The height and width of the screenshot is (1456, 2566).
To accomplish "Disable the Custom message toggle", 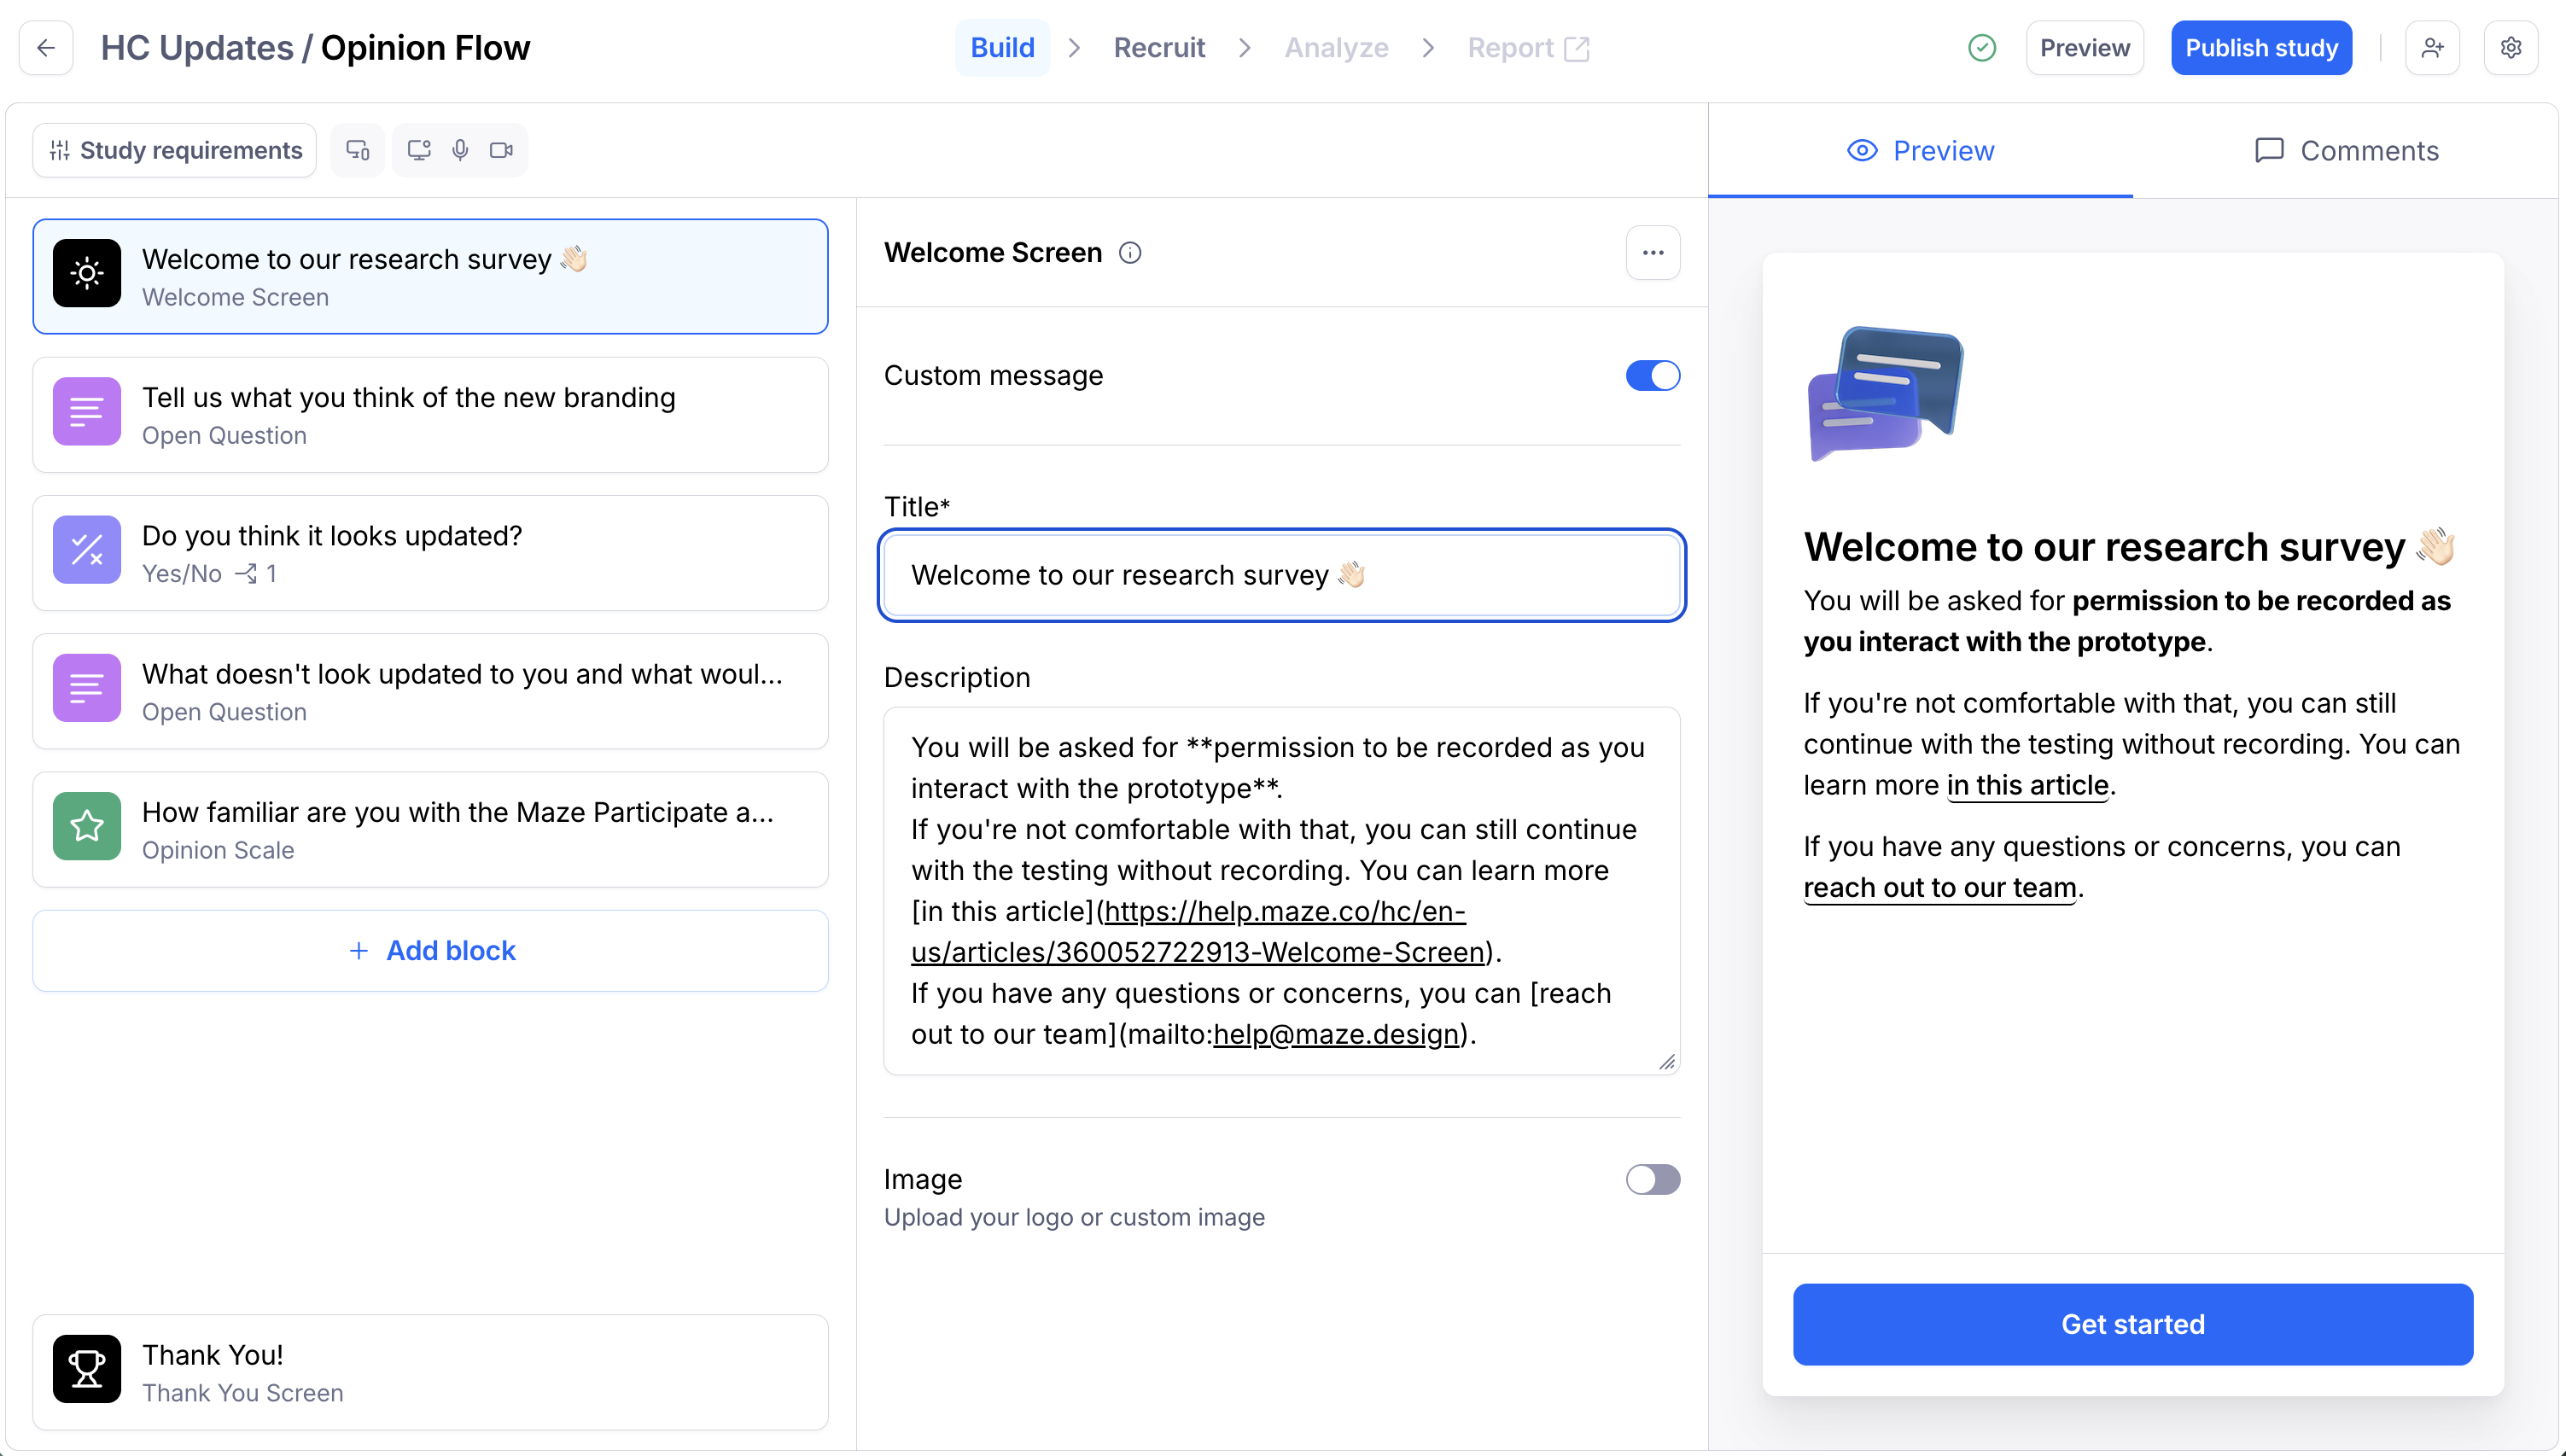I will (1652, 376).
